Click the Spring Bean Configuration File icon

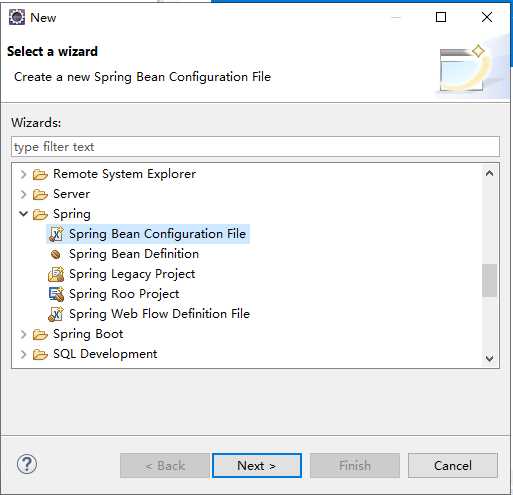click(56, 234)
